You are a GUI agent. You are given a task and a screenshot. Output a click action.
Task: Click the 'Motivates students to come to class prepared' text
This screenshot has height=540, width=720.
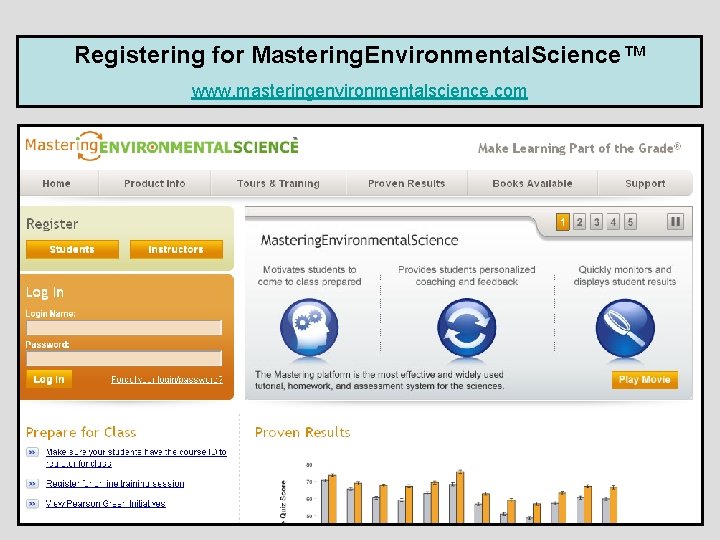(x=309, y=276)
